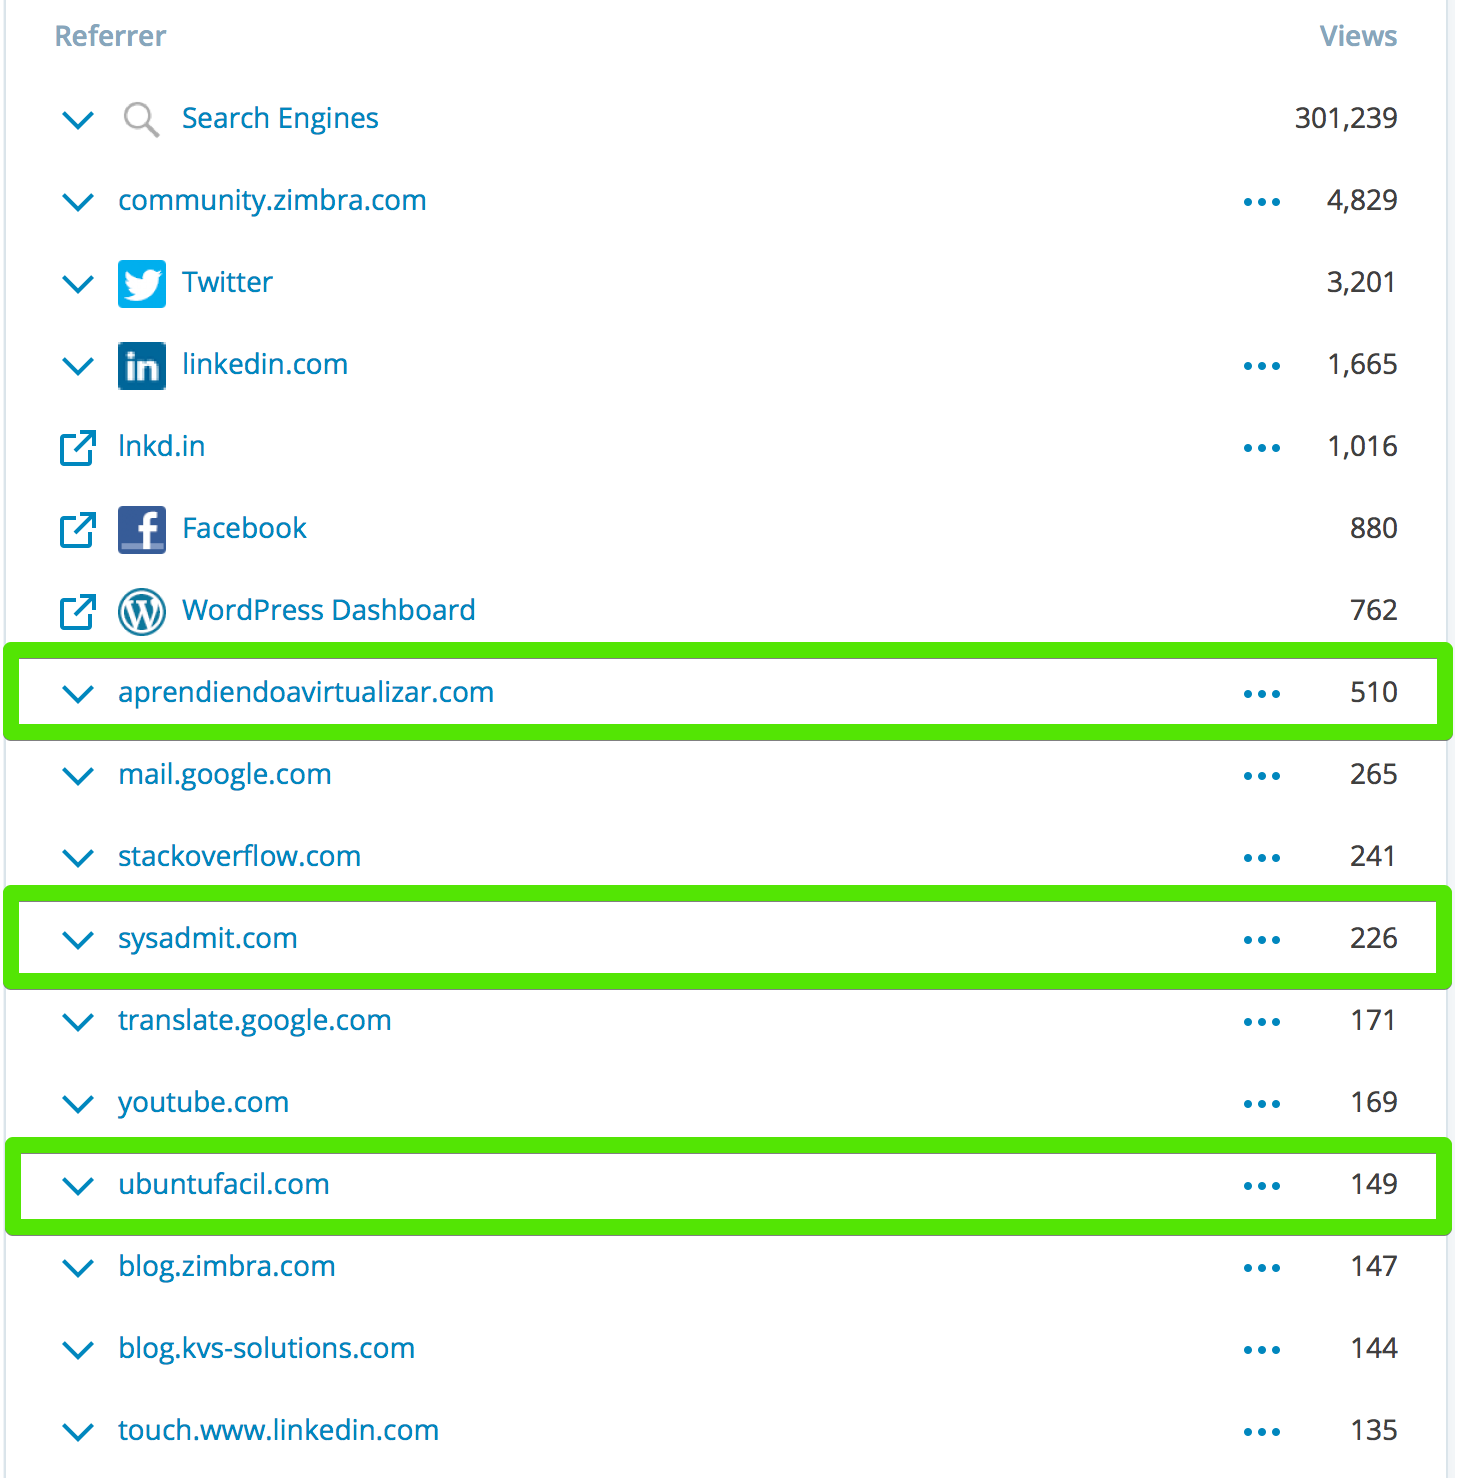Click the LinkedIn logo icon
The image size is (1458, 1478).
tap(142, 366)
